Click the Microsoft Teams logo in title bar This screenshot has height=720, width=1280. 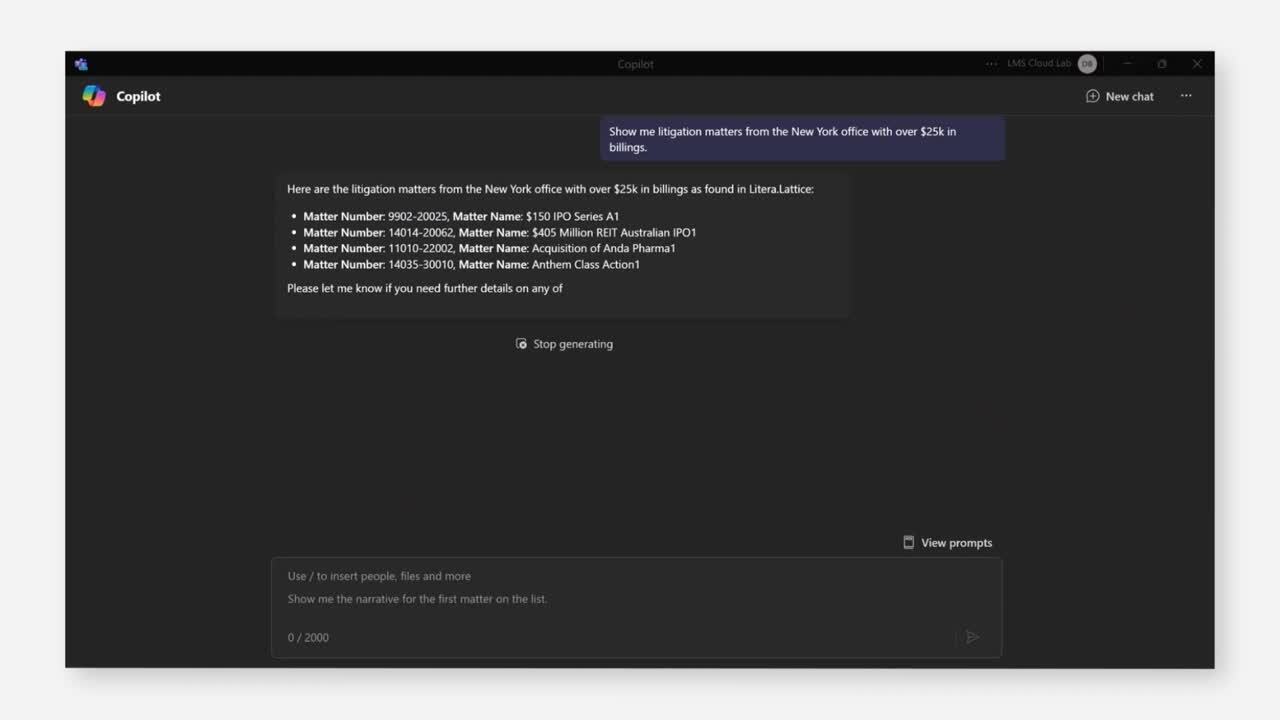pyautogui.click(x=81, y=64)
